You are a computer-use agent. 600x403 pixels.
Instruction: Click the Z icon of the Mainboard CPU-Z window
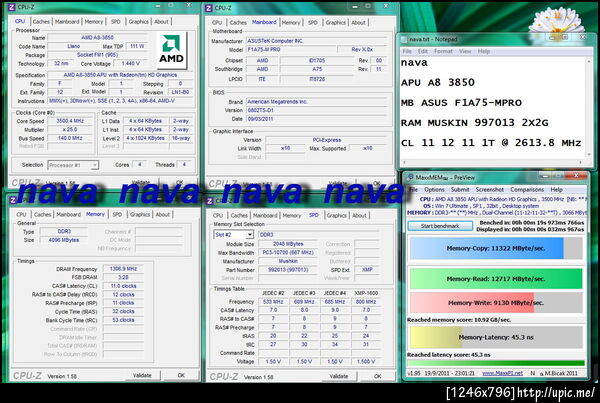pos(209,8)
